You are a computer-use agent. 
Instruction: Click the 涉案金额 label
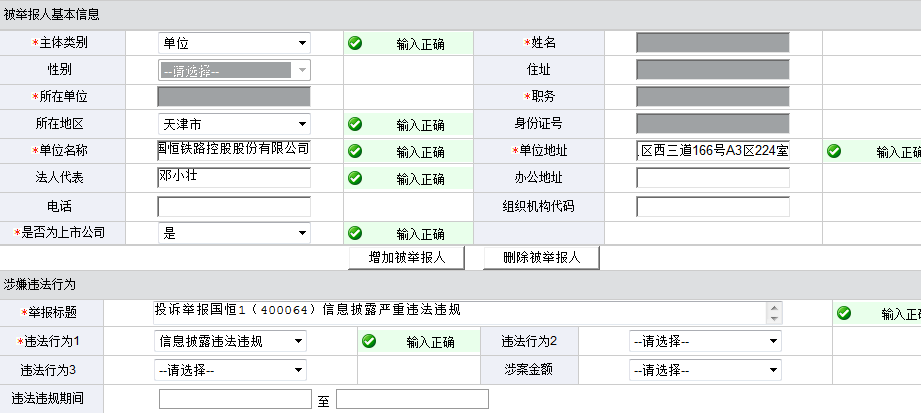pos(529,370)
